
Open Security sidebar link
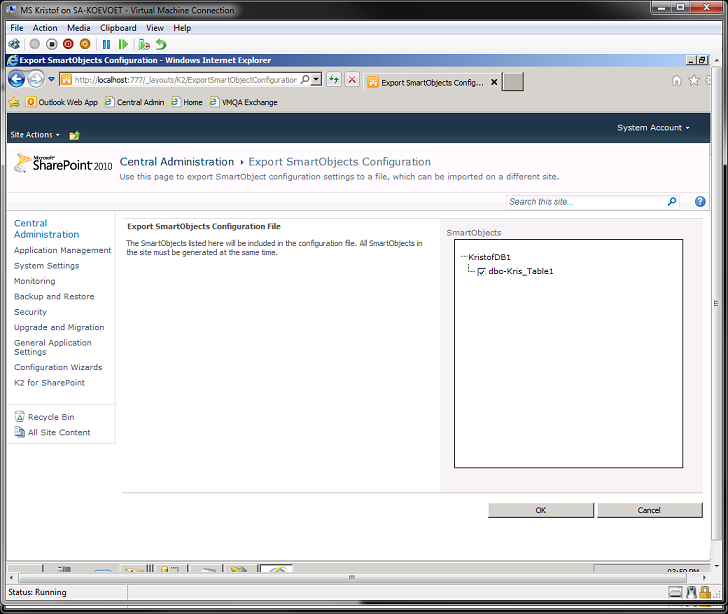30,312
